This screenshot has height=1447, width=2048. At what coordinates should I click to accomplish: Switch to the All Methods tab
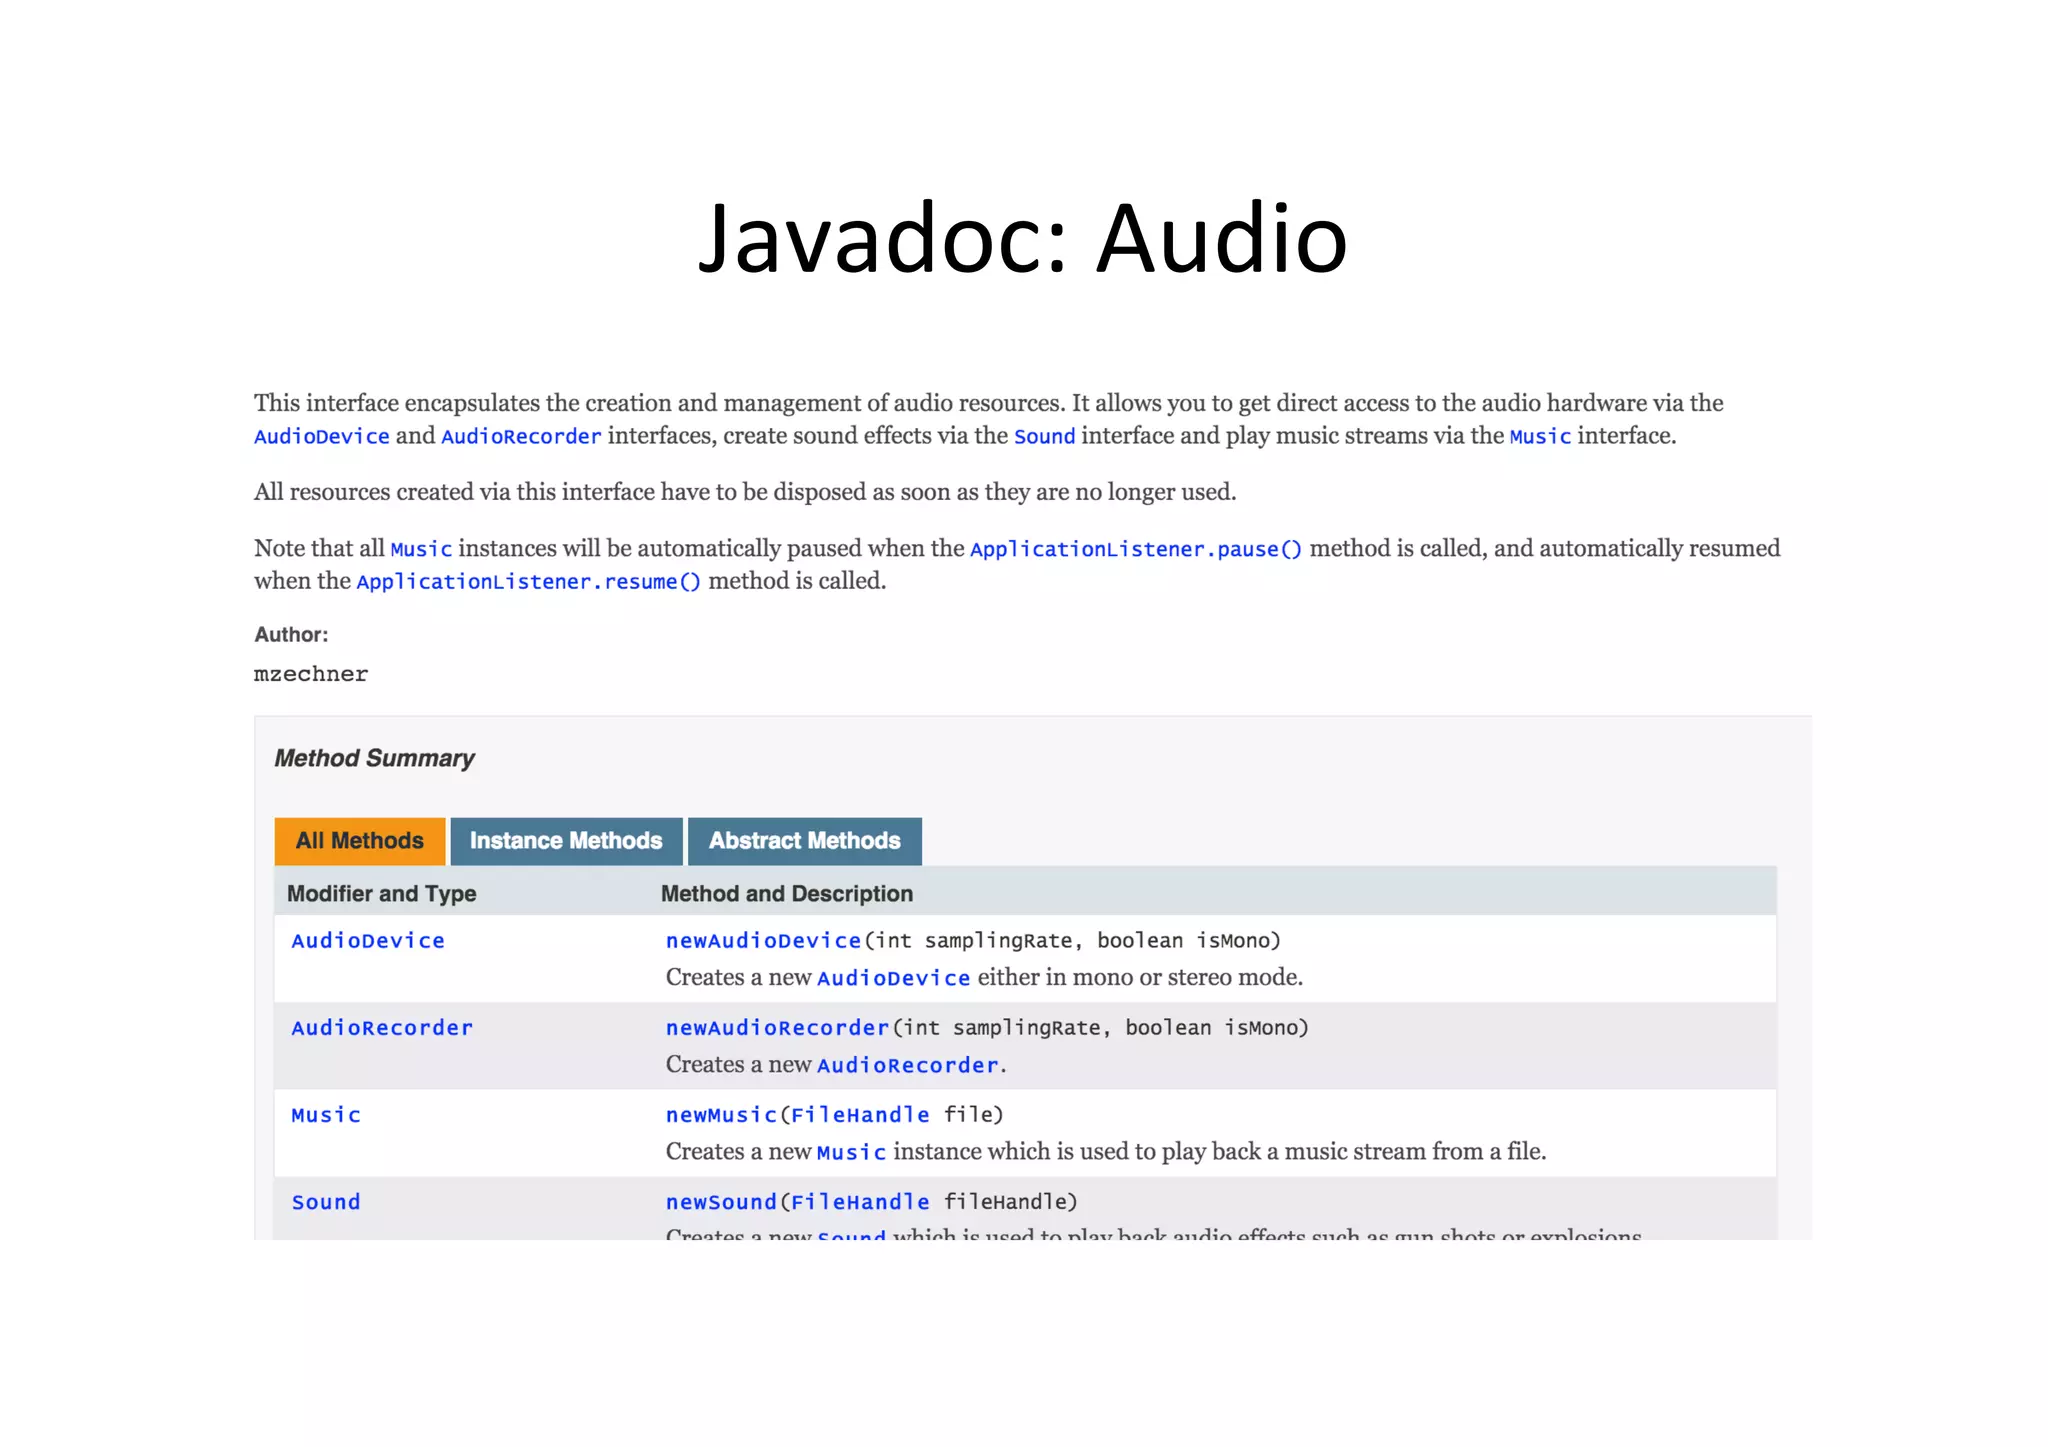[359, 841]
